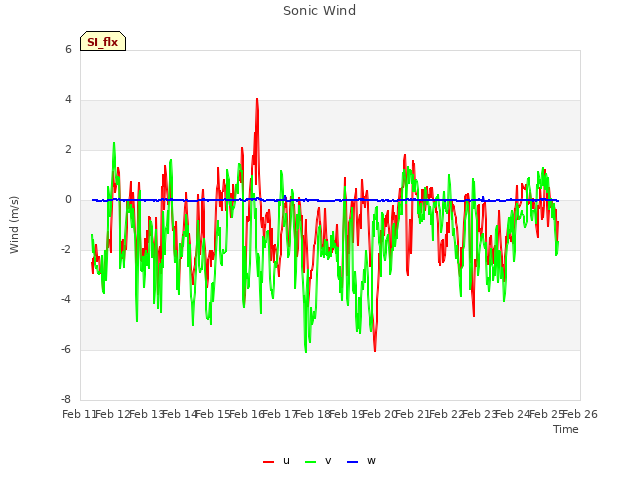Toggle the u series legend entry

pyautogui.click(x=277, y=461)
